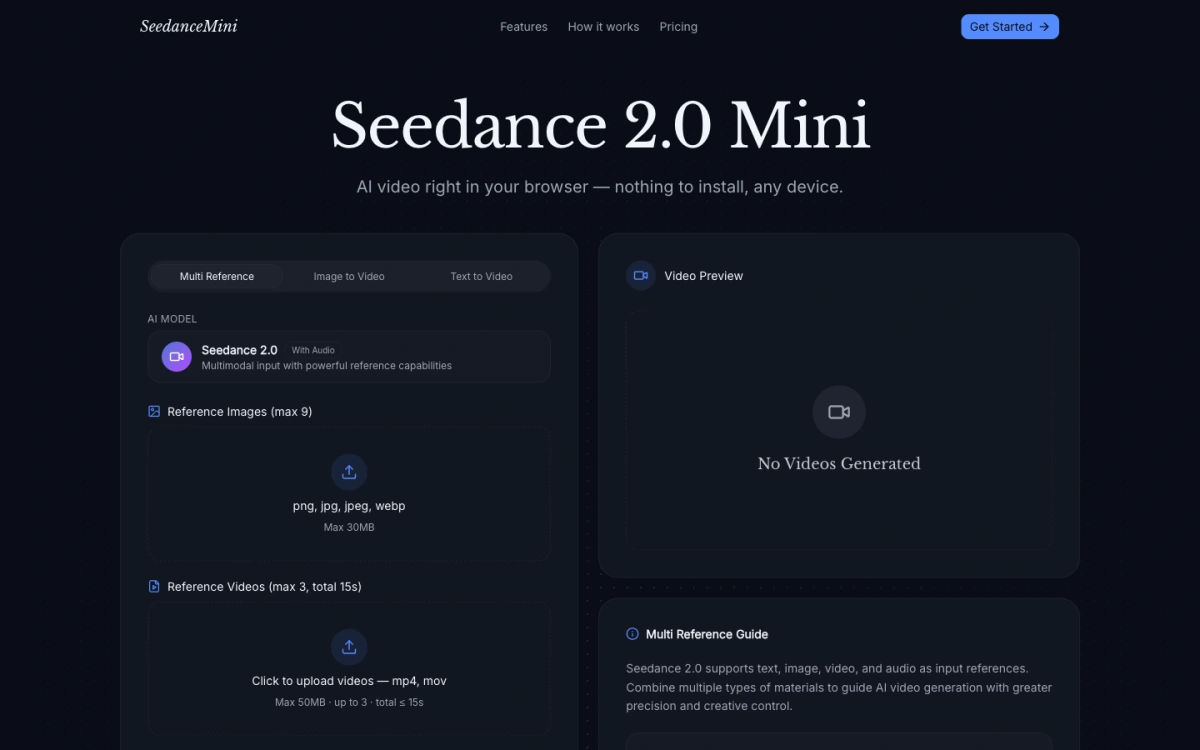Click the Seedance 2.0 Mini heading
This screenshot has width=1200, height=750.
[x=600, y=126]
